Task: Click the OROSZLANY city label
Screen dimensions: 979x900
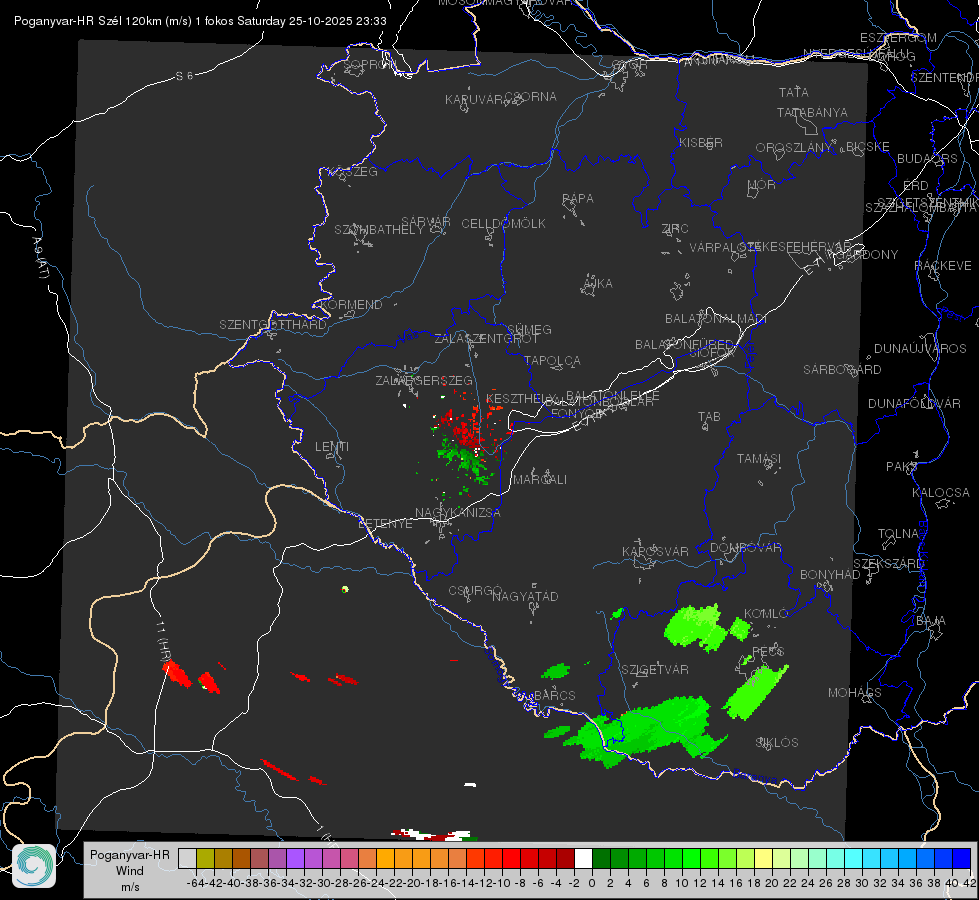Action: 794,147
